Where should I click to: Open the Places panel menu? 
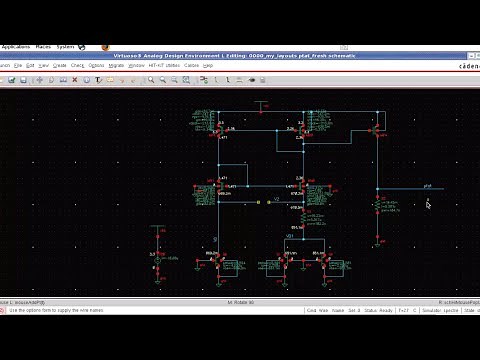(43, 47)
